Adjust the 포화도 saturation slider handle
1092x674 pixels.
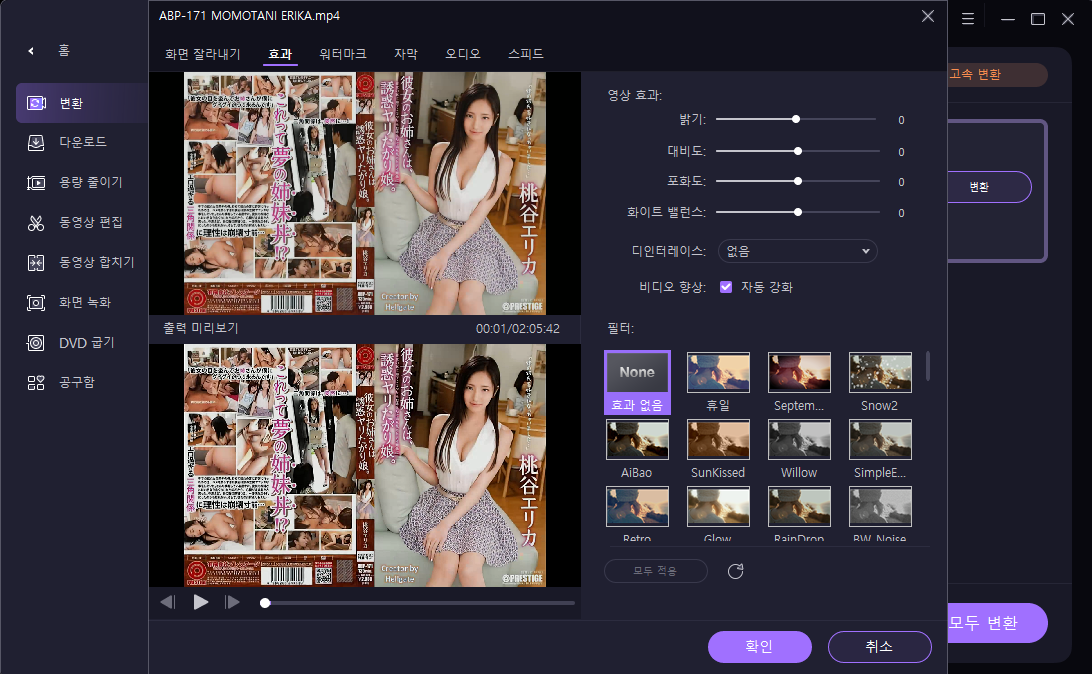[798, 181]
